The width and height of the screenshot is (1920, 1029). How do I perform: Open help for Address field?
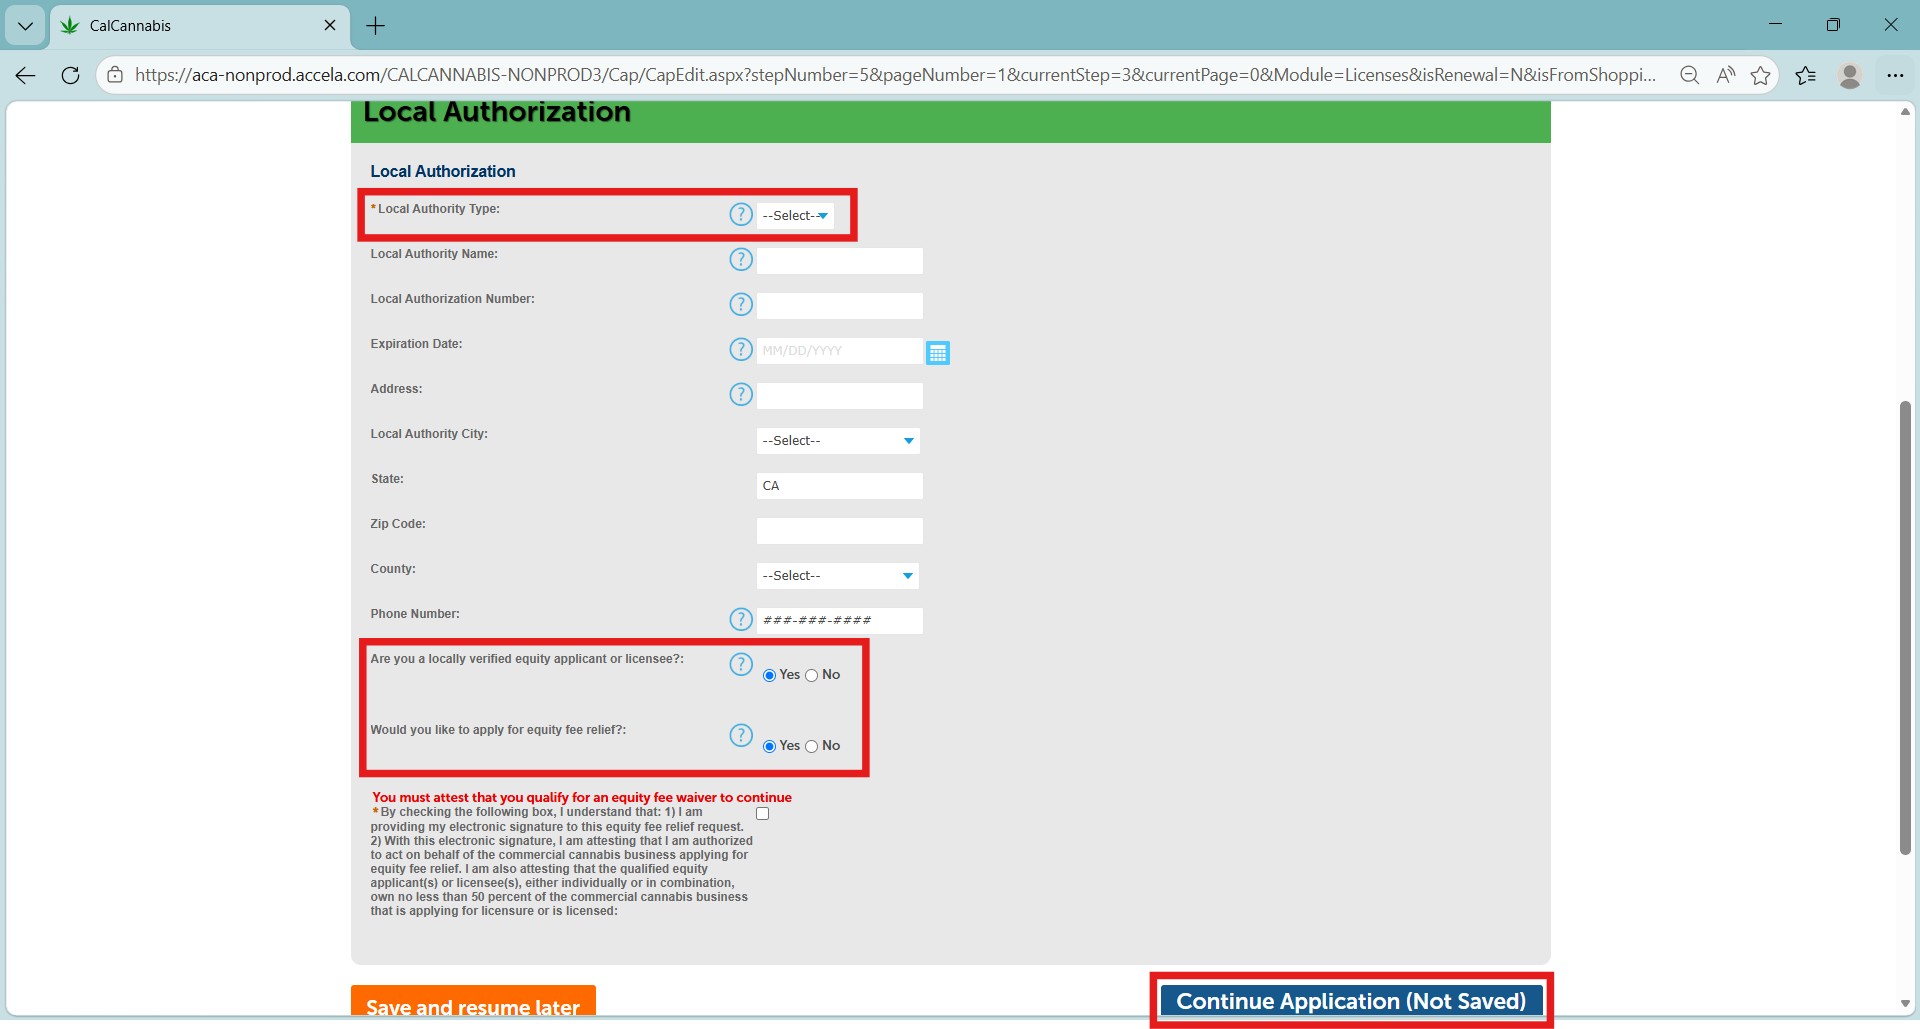pyautogui.click(x=740, y=394)
